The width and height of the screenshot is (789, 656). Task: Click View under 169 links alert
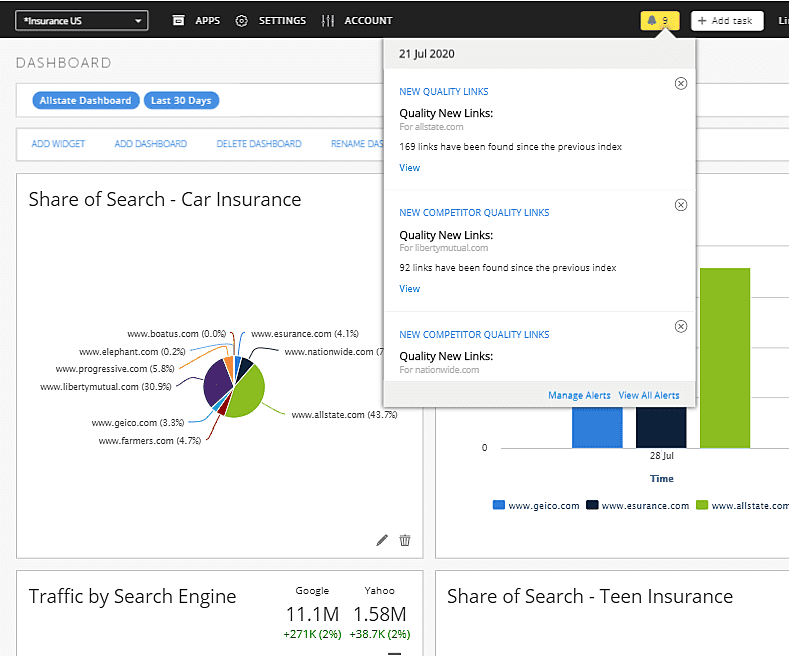pyautogui.click(x=410, y=168)
